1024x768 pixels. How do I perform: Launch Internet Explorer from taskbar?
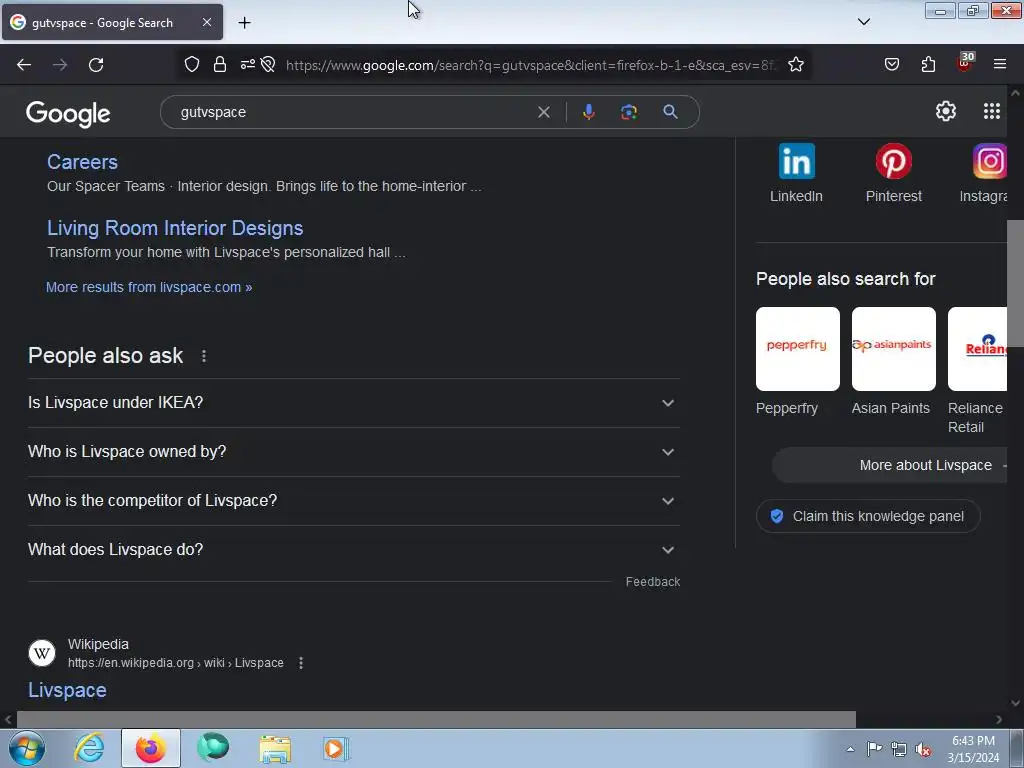(x=89, y=748)
